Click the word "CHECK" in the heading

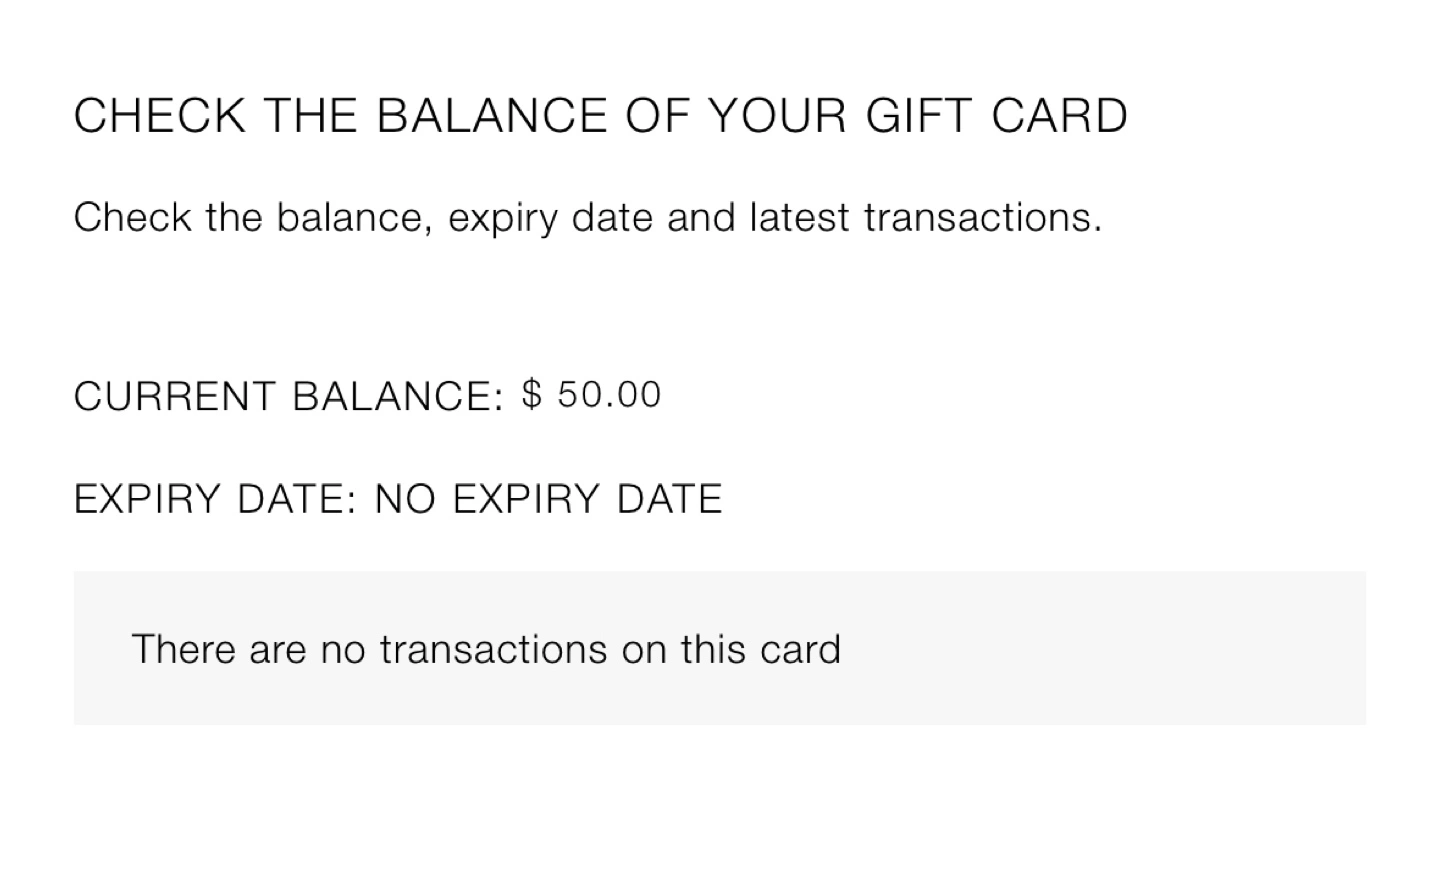click(x=159, y=116)
